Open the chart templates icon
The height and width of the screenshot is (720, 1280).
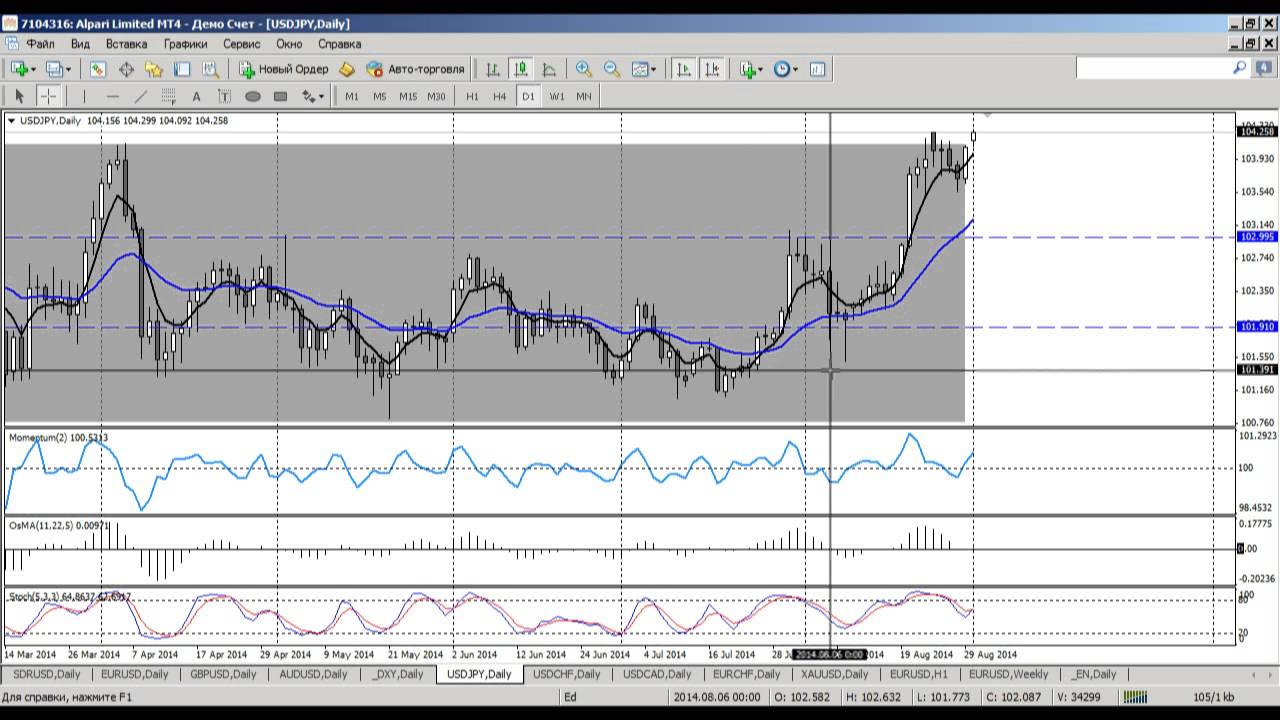click(x=818, y=69)
